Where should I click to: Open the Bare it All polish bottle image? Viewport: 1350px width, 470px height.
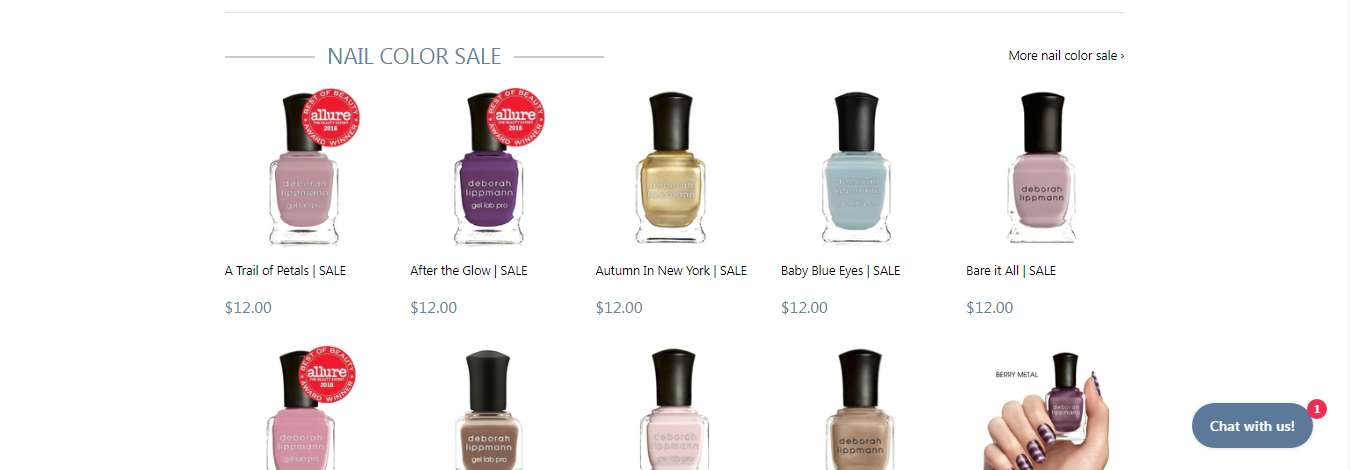point(1044,170)
